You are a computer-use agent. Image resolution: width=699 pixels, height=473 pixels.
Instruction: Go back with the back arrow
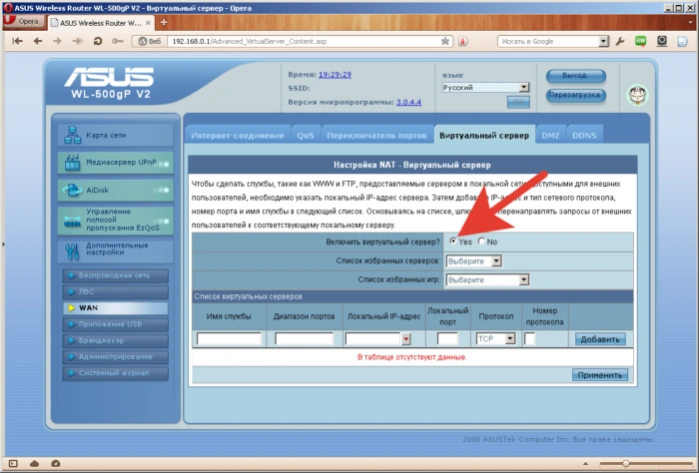[38, 41]
